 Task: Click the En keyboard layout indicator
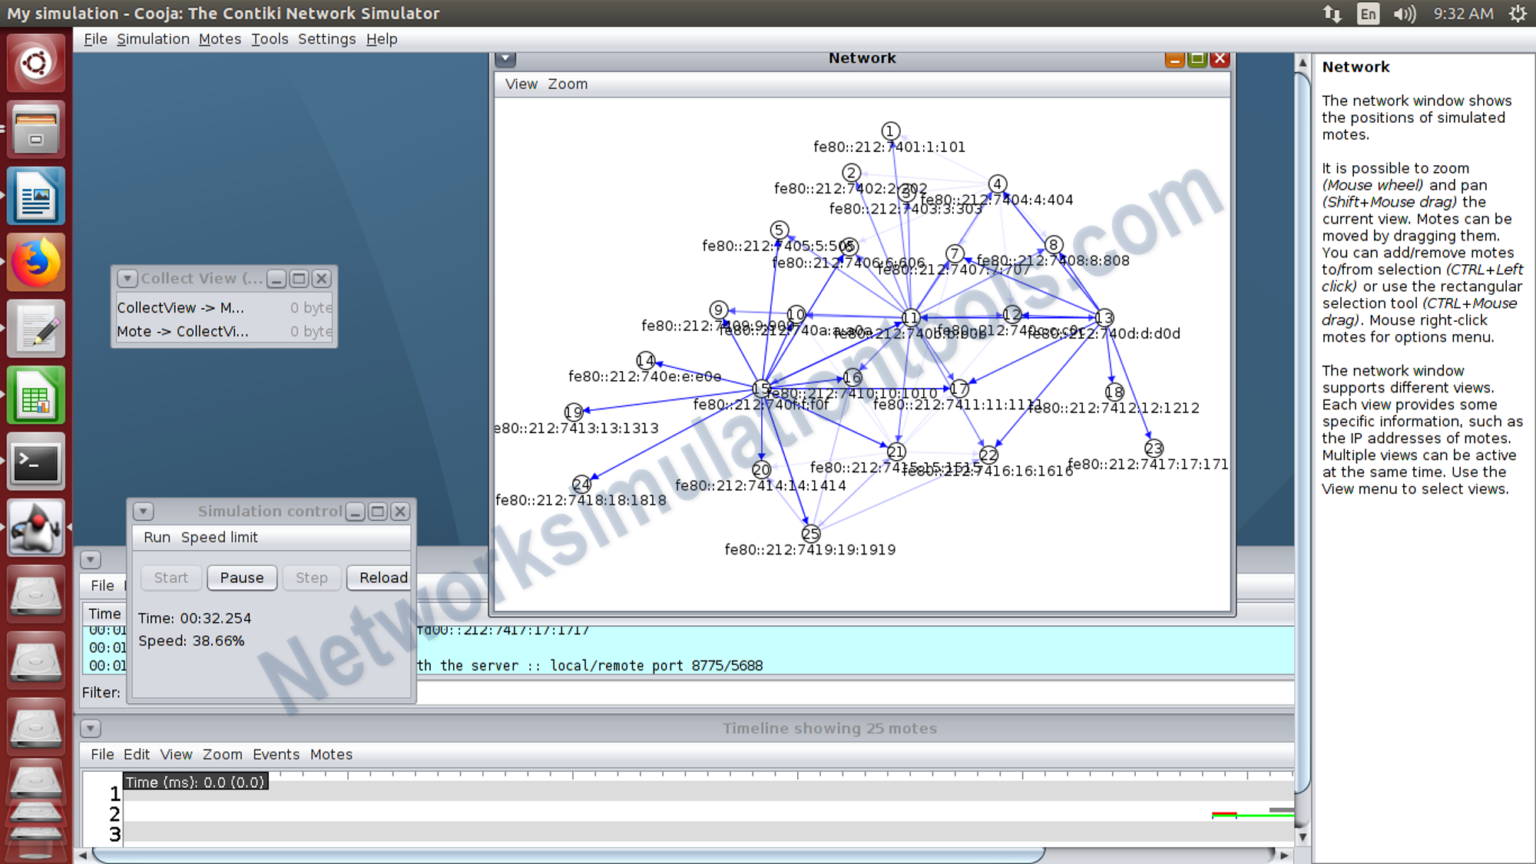(x=1367, y=13)
